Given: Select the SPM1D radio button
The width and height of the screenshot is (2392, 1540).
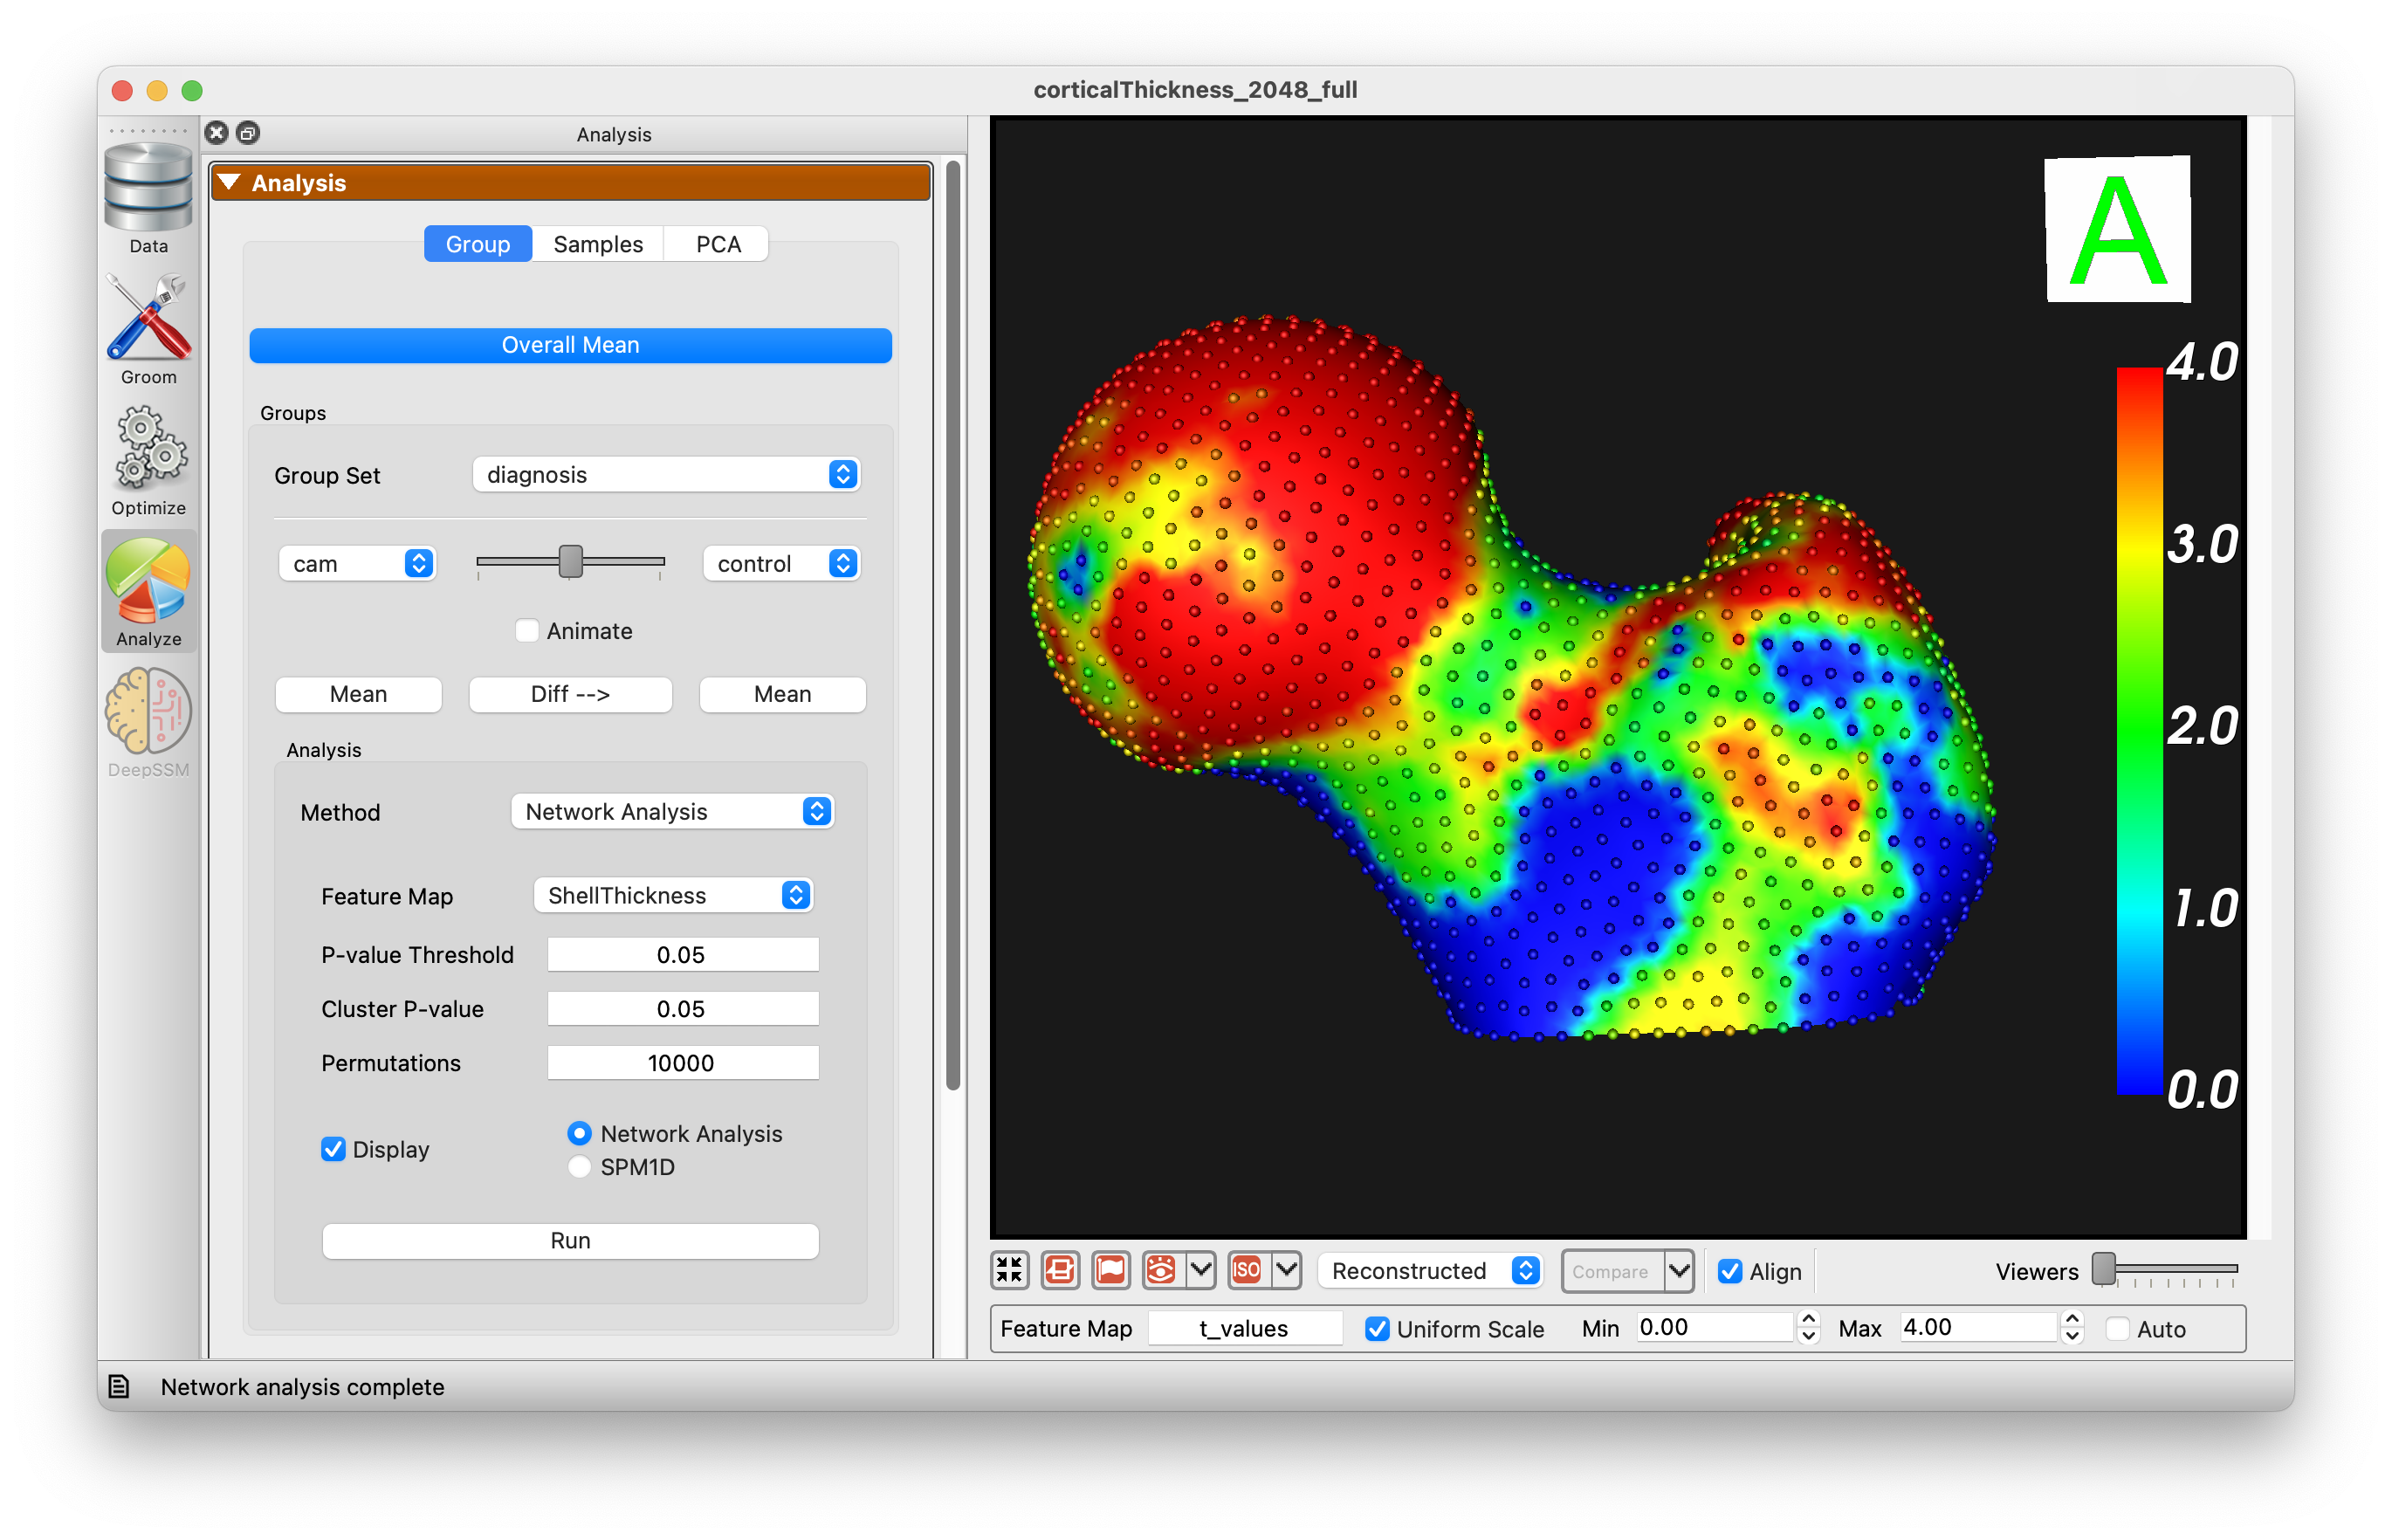Looking at the screenshot, I should tap(579, 1167).
